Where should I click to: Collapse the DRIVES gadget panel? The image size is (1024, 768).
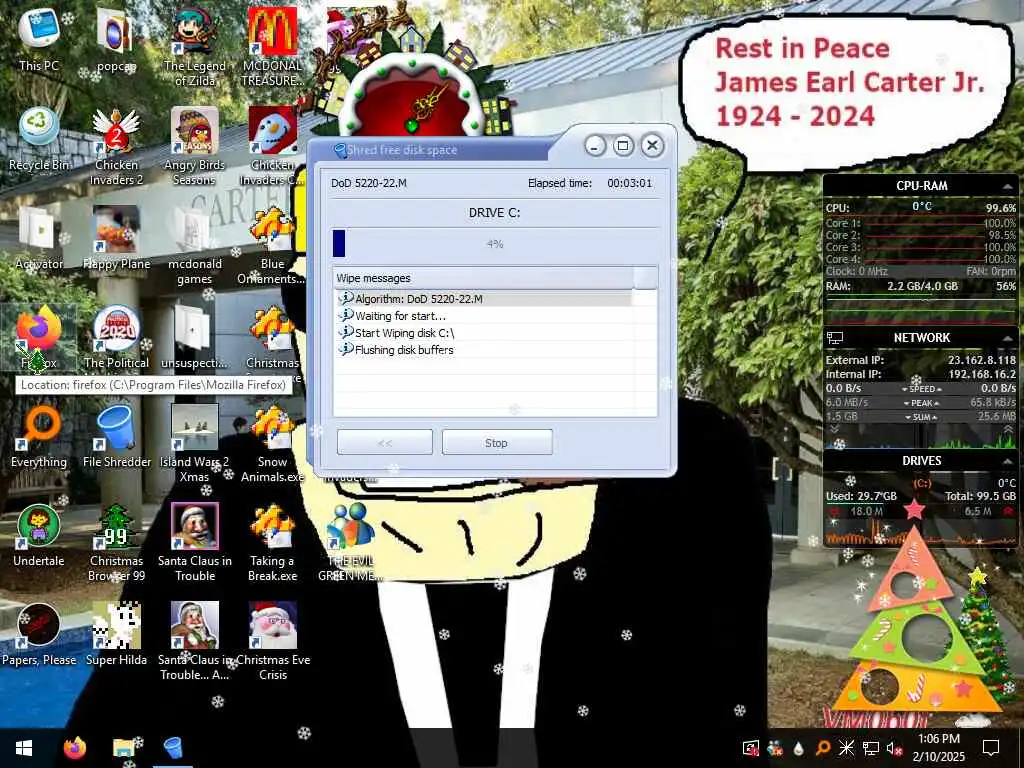[1007, 461]
